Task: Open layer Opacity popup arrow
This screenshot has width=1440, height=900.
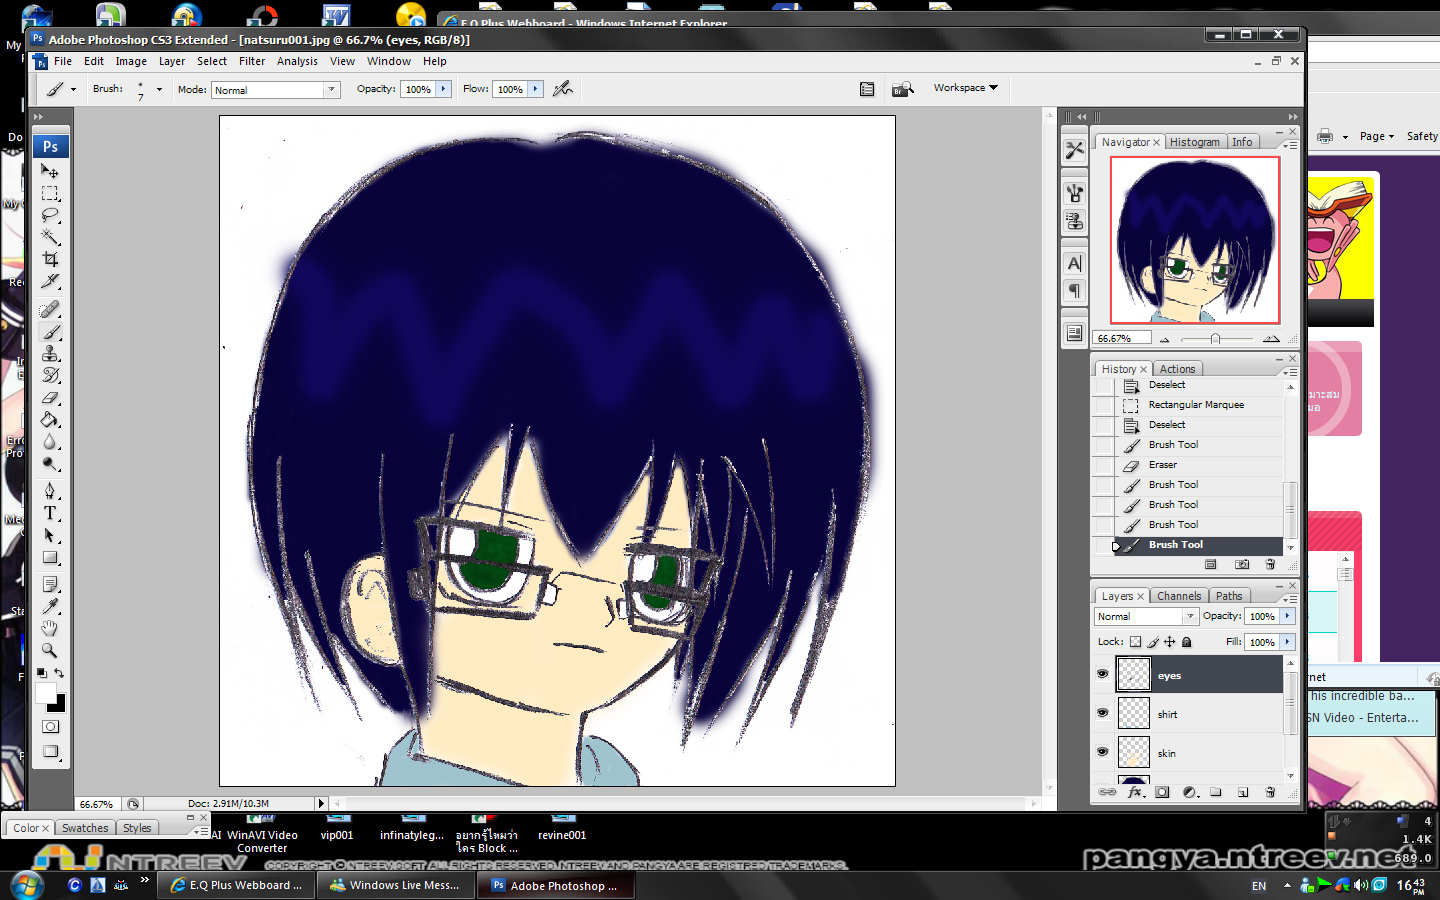Action: point(1288,616)
